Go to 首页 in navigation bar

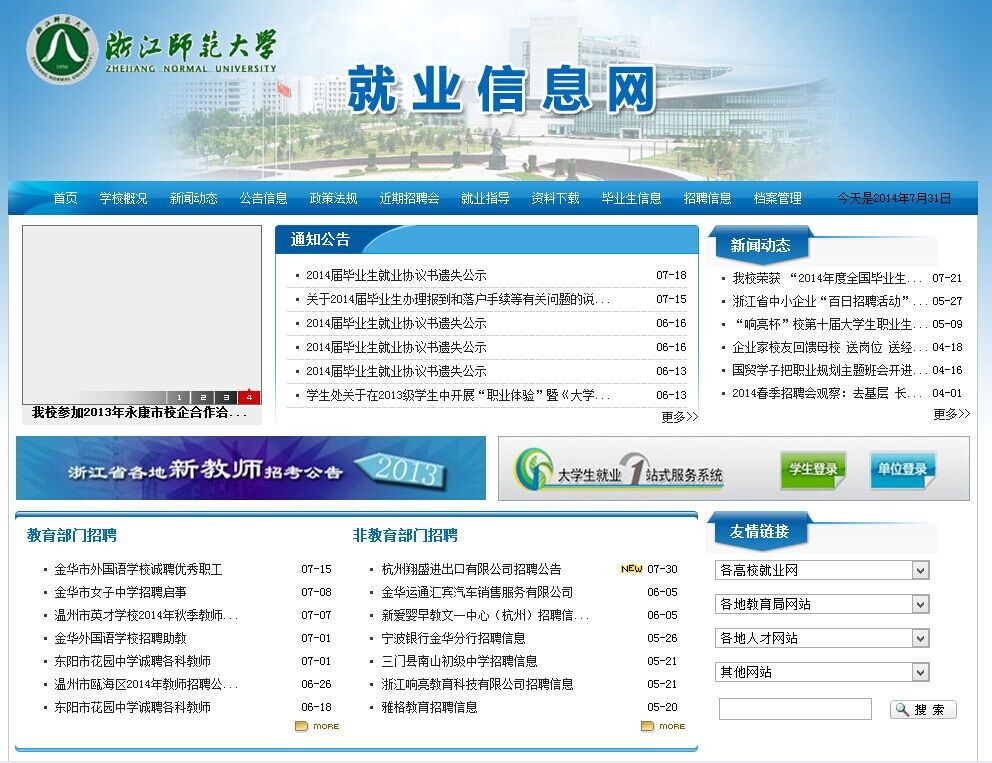(x=65, y=198)
